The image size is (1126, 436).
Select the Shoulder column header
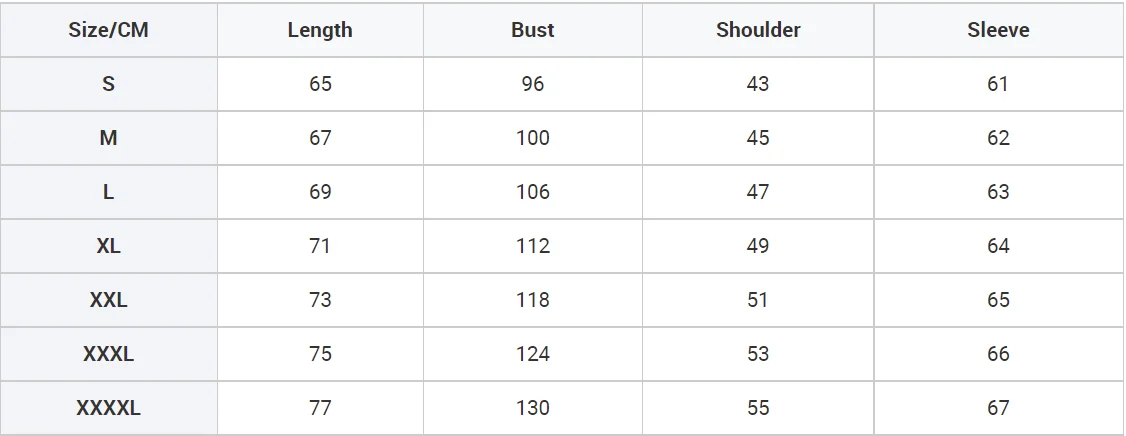coord(758,30)
